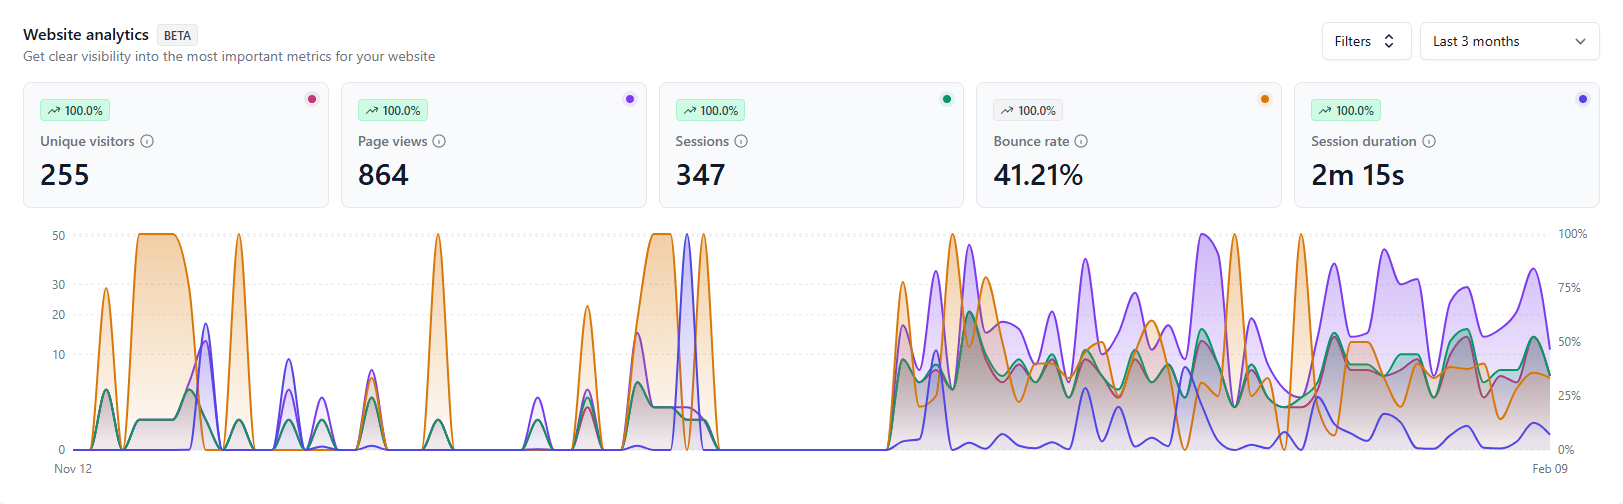Click the Nov 12 date label on chart axis
1623x504 pixels.
pos(73,469)
